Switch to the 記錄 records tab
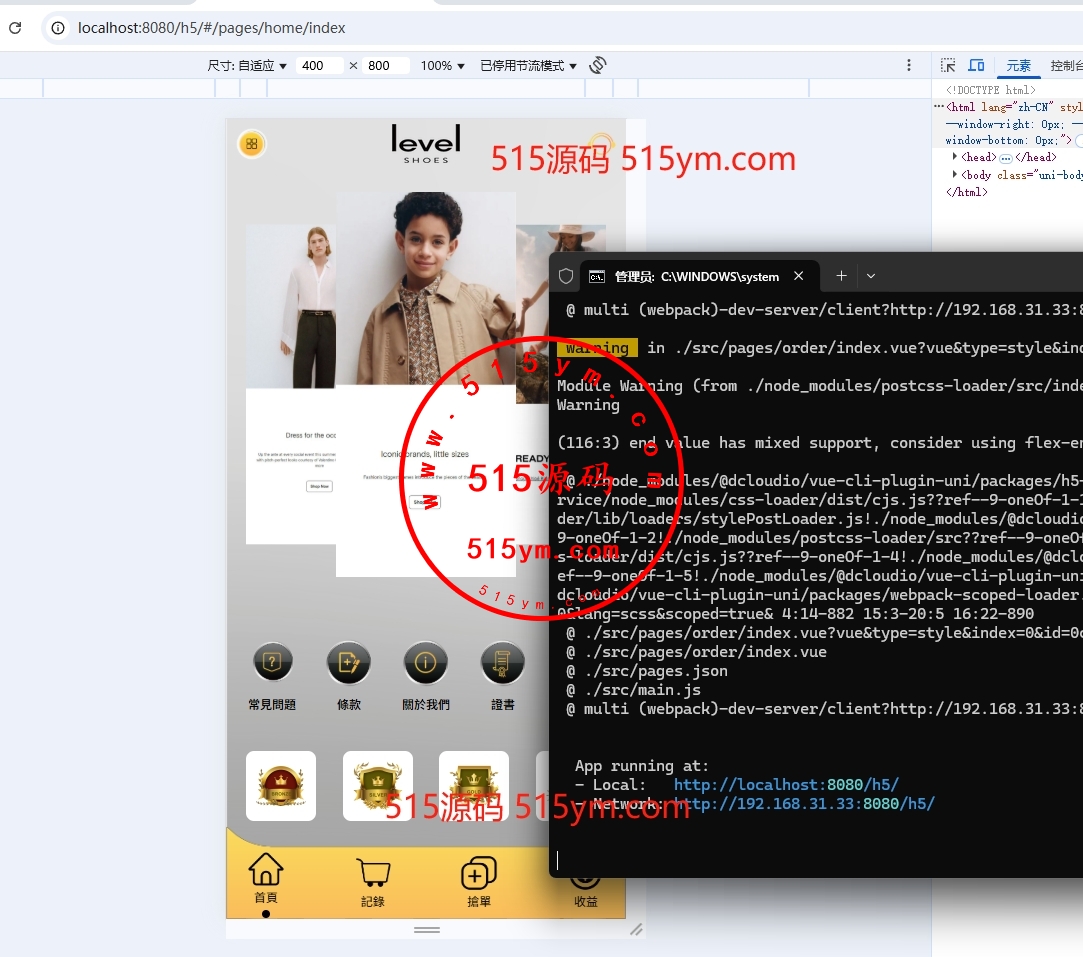Screen dimensions: 1083x957 click(373, 881)
